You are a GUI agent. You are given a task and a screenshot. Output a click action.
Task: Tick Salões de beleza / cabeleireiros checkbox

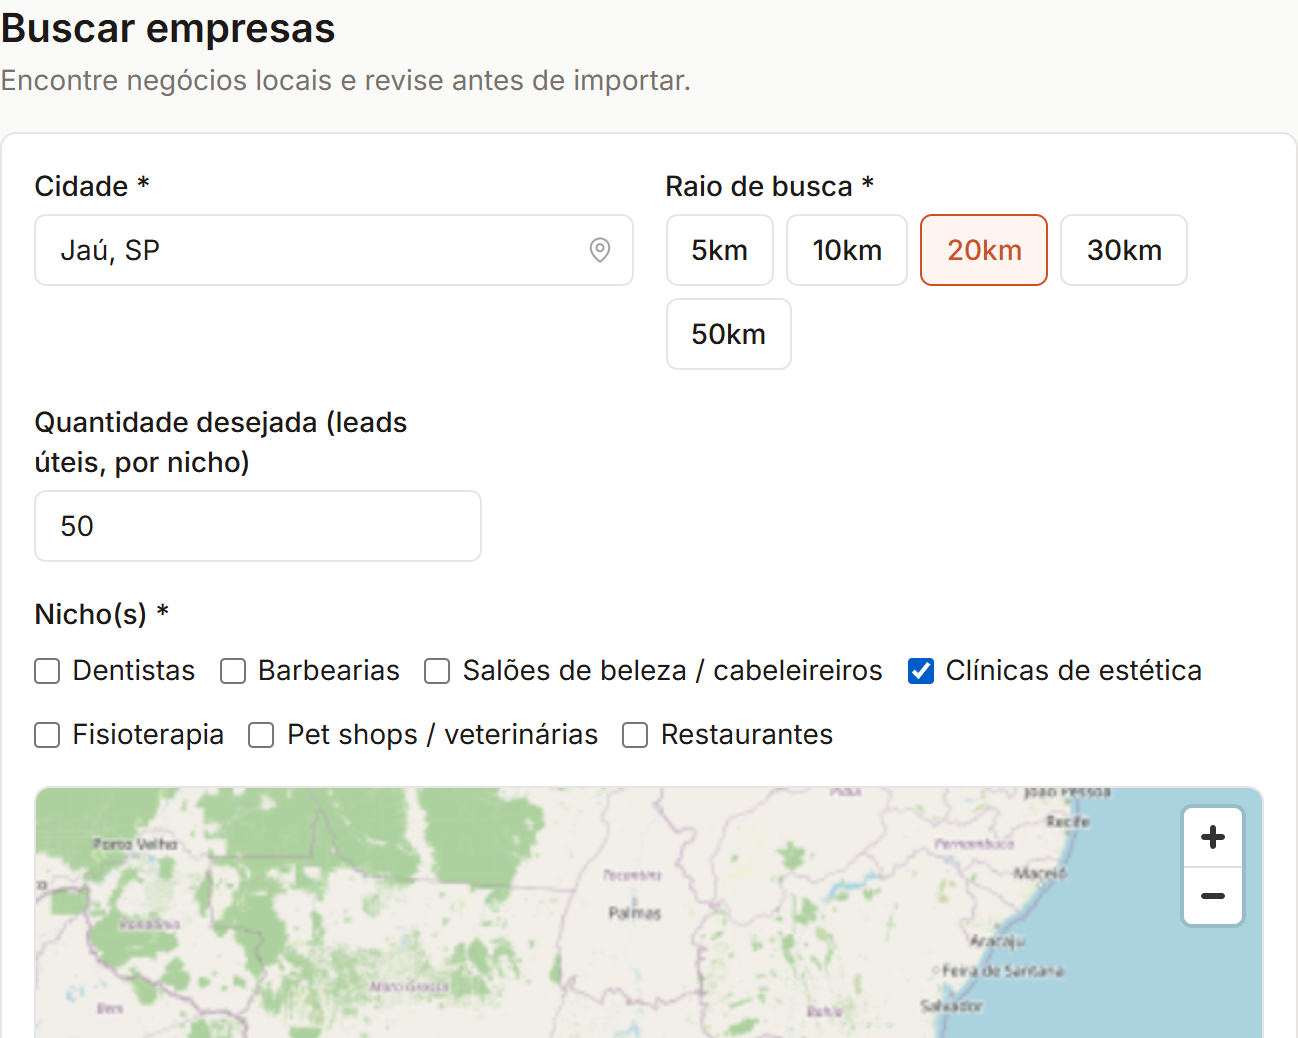tap(437, 671)
